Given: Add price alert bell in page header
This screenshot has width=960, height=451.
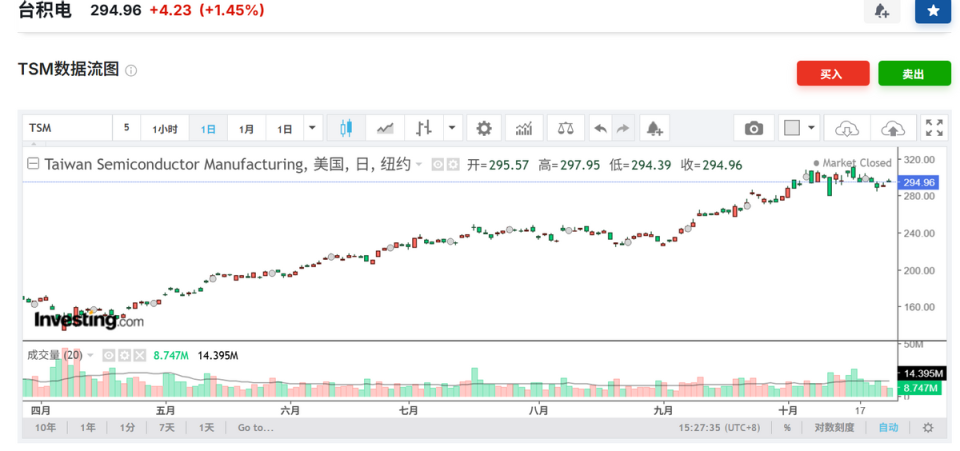Looking at the screenshot, I should (x=882, y=11).
